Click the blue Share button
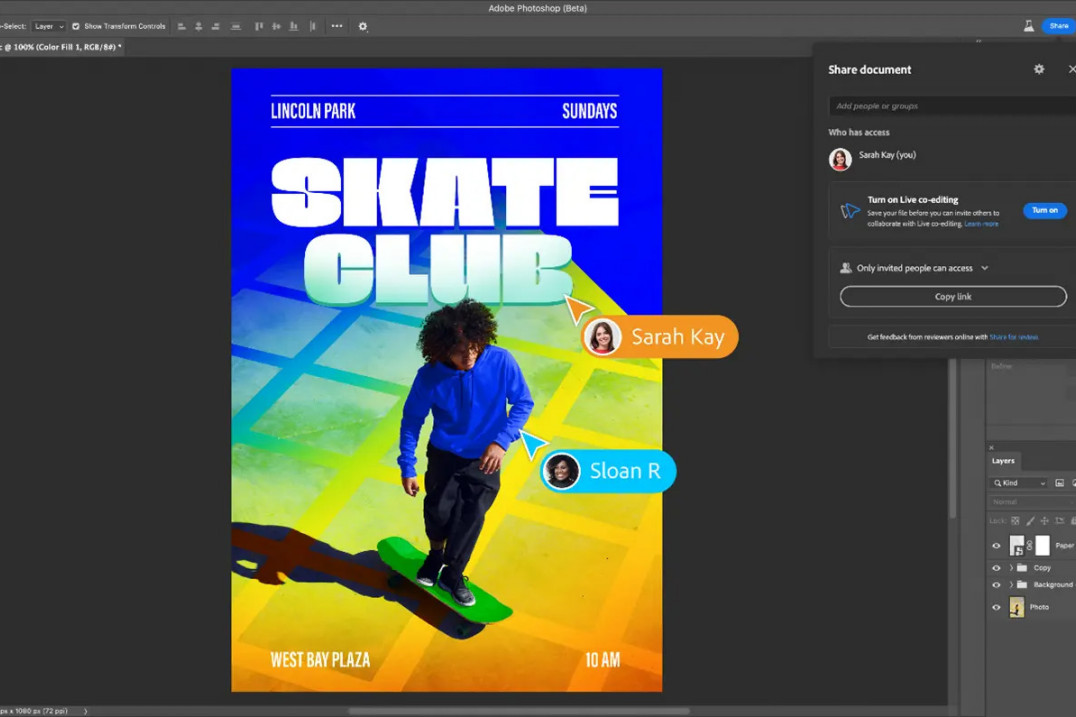 pos(1059,26)
